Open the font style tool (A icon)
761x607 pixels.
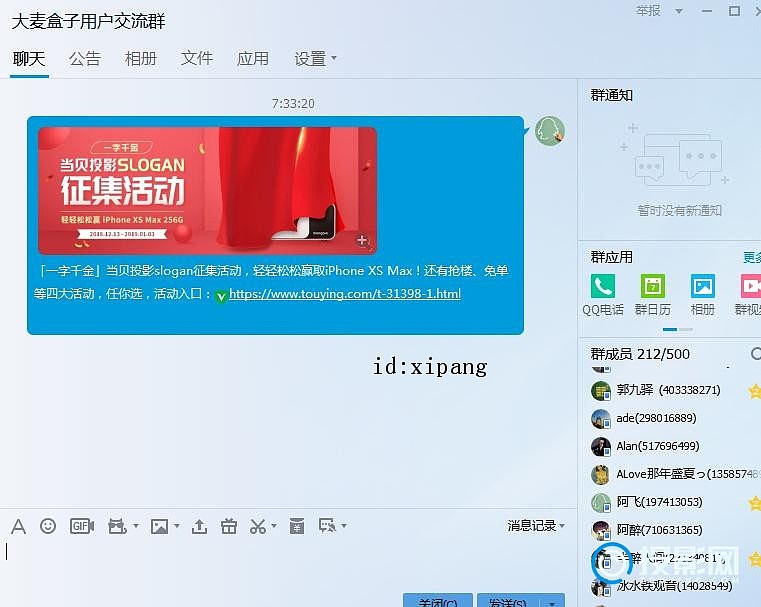(x=18, y=526)
